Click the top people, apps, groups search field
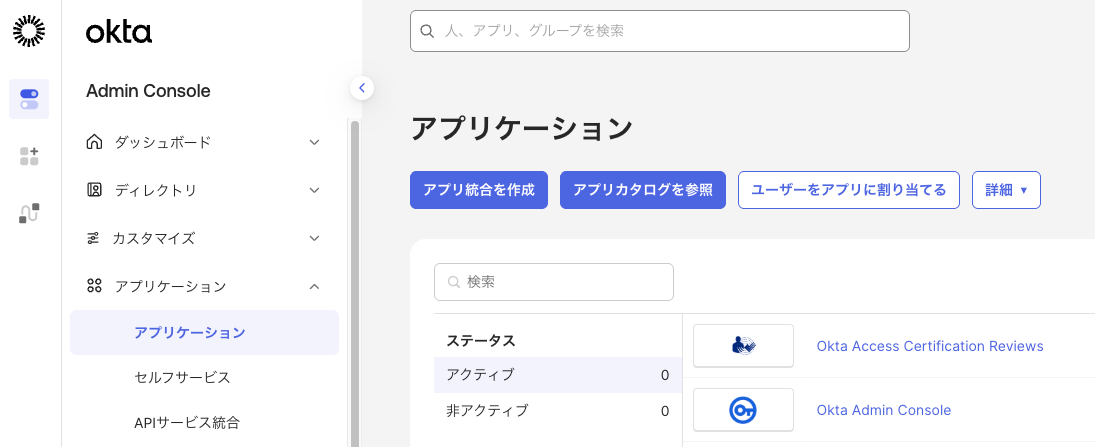This screenshot has width=1095, height=447. pos(660,31)
